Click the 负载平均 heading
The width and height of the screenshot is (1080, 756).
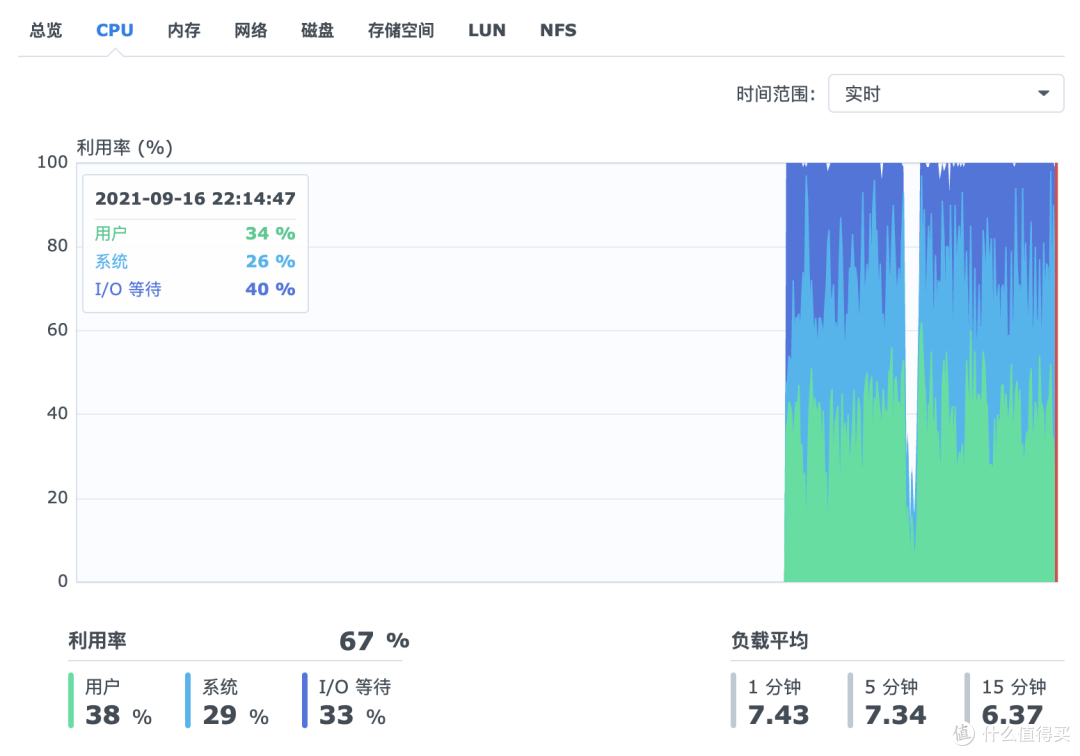pyautogui.click(x=769, y=641)
